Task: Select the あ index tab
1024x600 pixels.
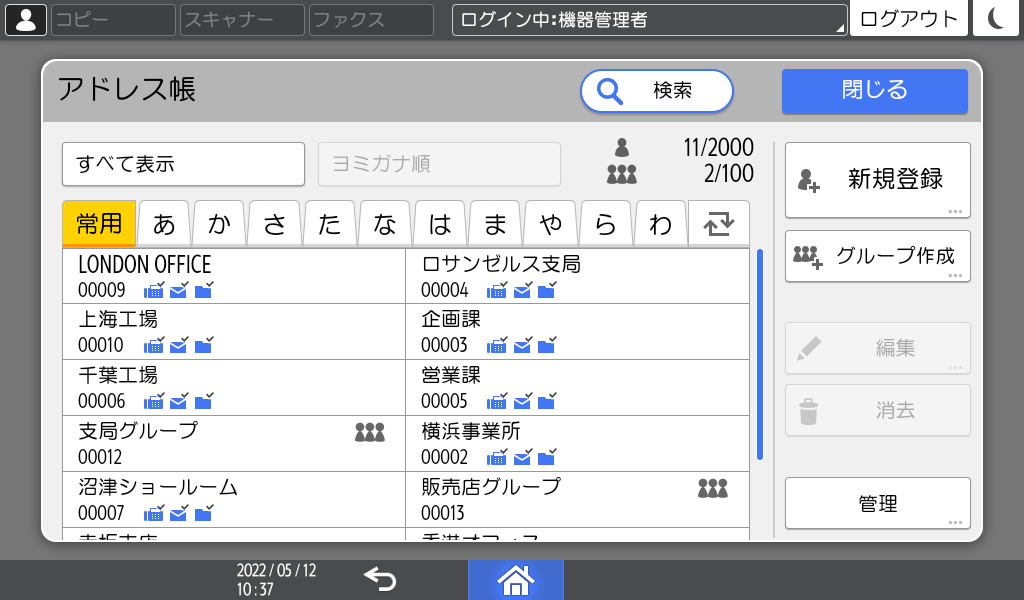Action: click(x=162, y=222)
